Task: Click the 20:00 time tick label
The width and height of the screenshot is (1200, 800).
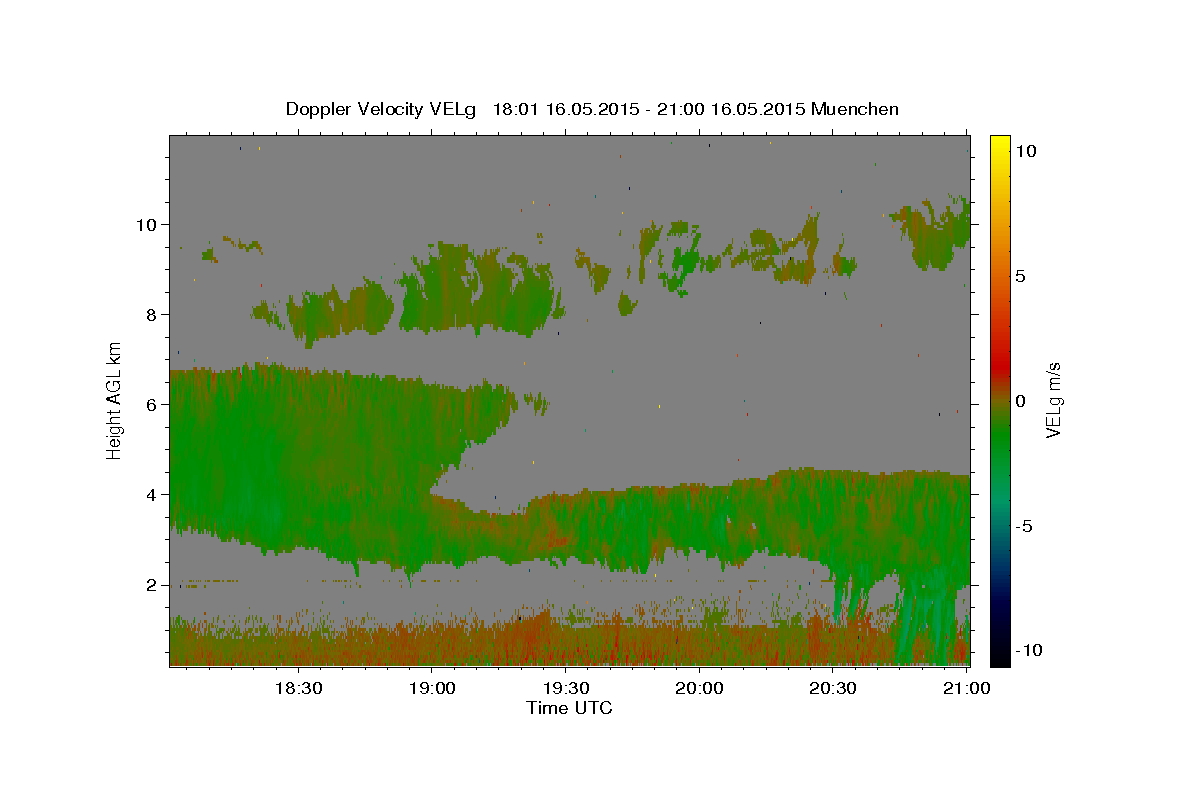Action: [x=699, y=689]
